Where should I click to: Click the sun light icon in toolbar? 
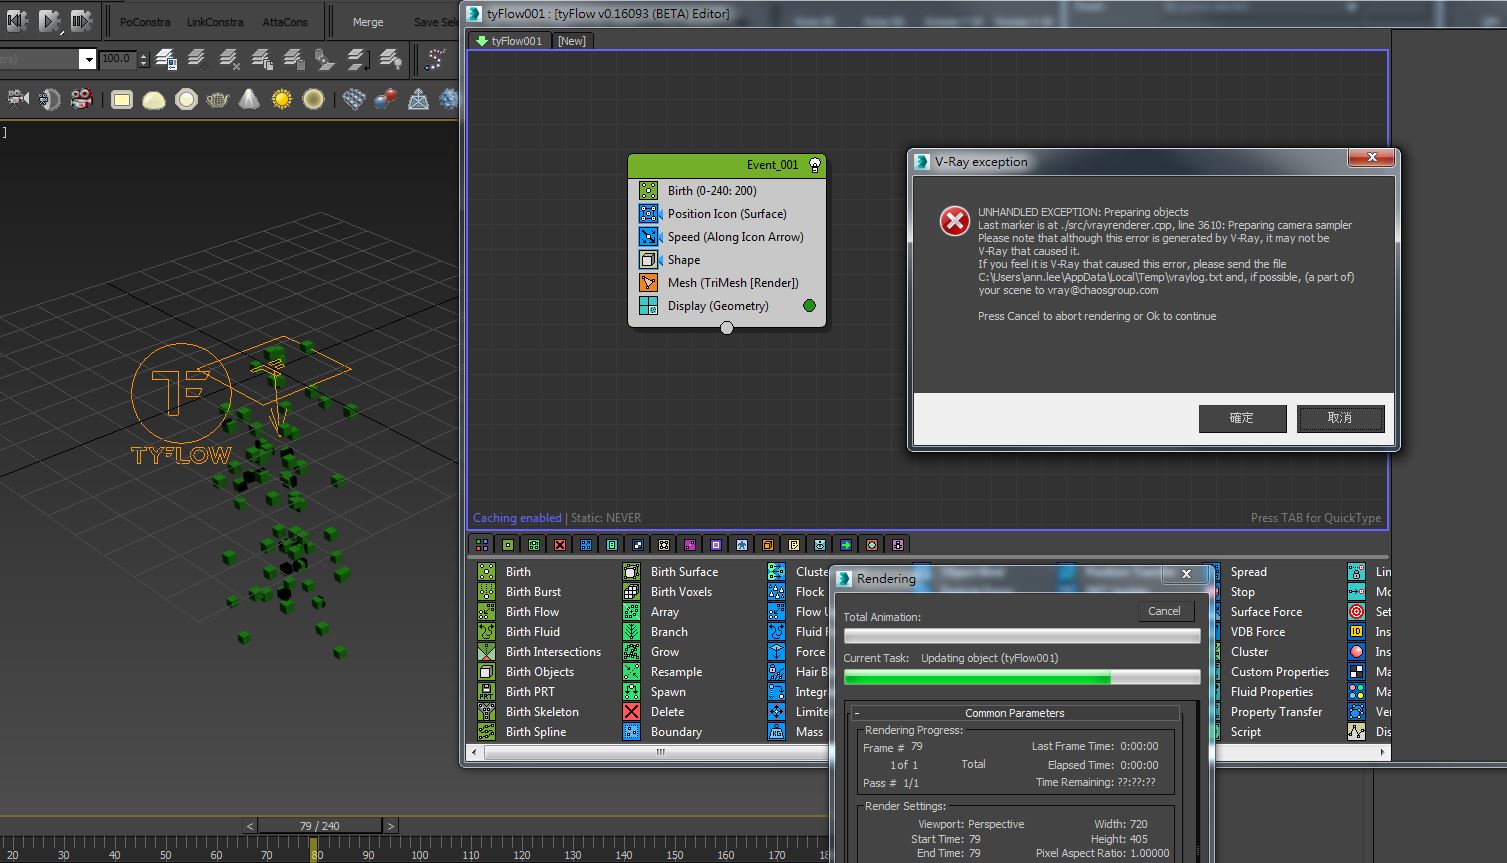(x=282, y=99)
